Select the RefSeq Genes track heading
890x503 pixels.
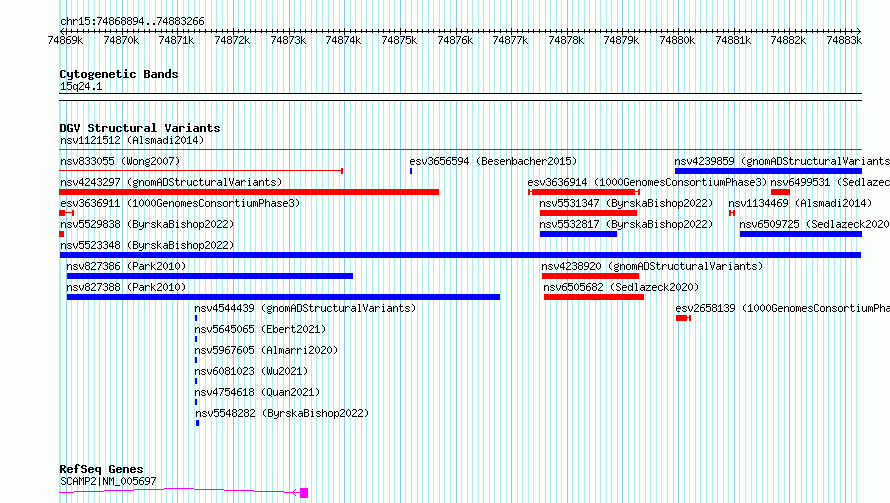click(x=102, y=470)
